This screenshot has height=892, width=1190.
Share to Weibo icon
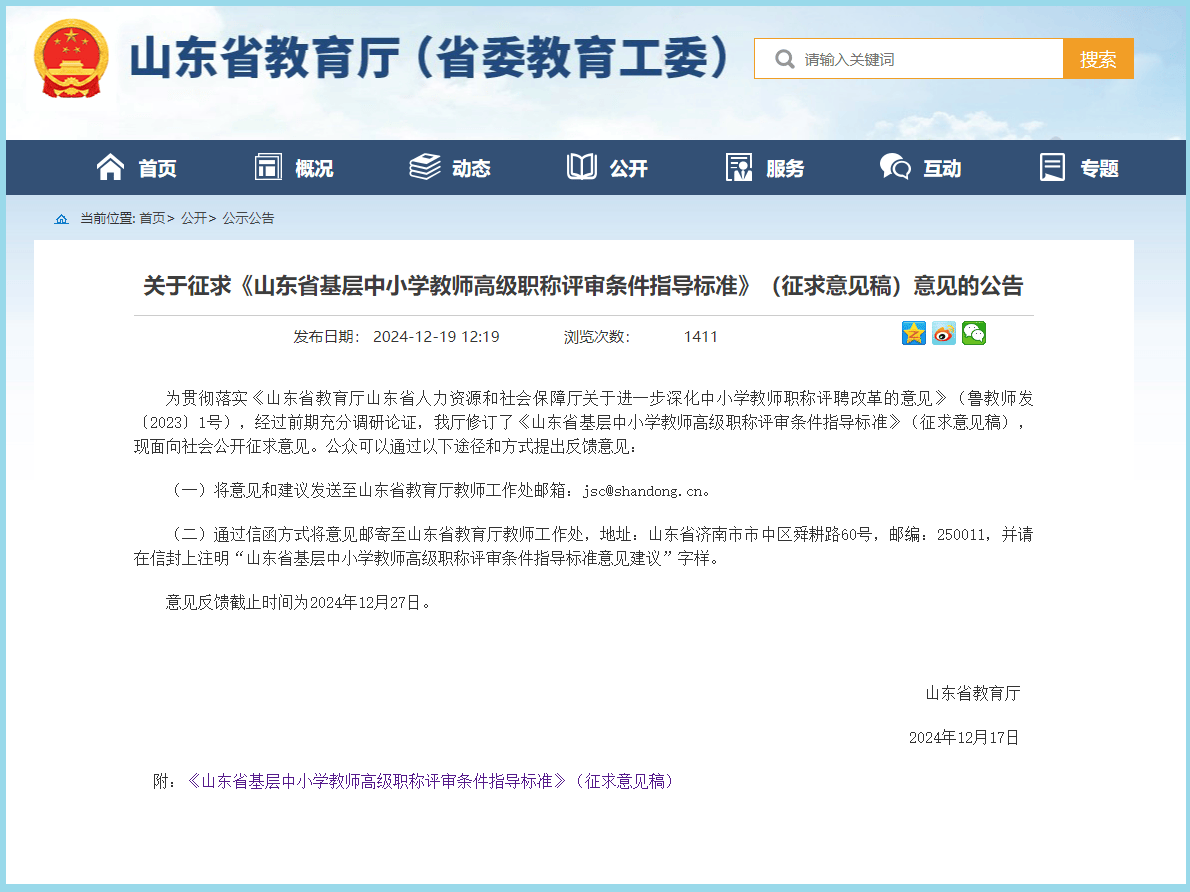944,333
